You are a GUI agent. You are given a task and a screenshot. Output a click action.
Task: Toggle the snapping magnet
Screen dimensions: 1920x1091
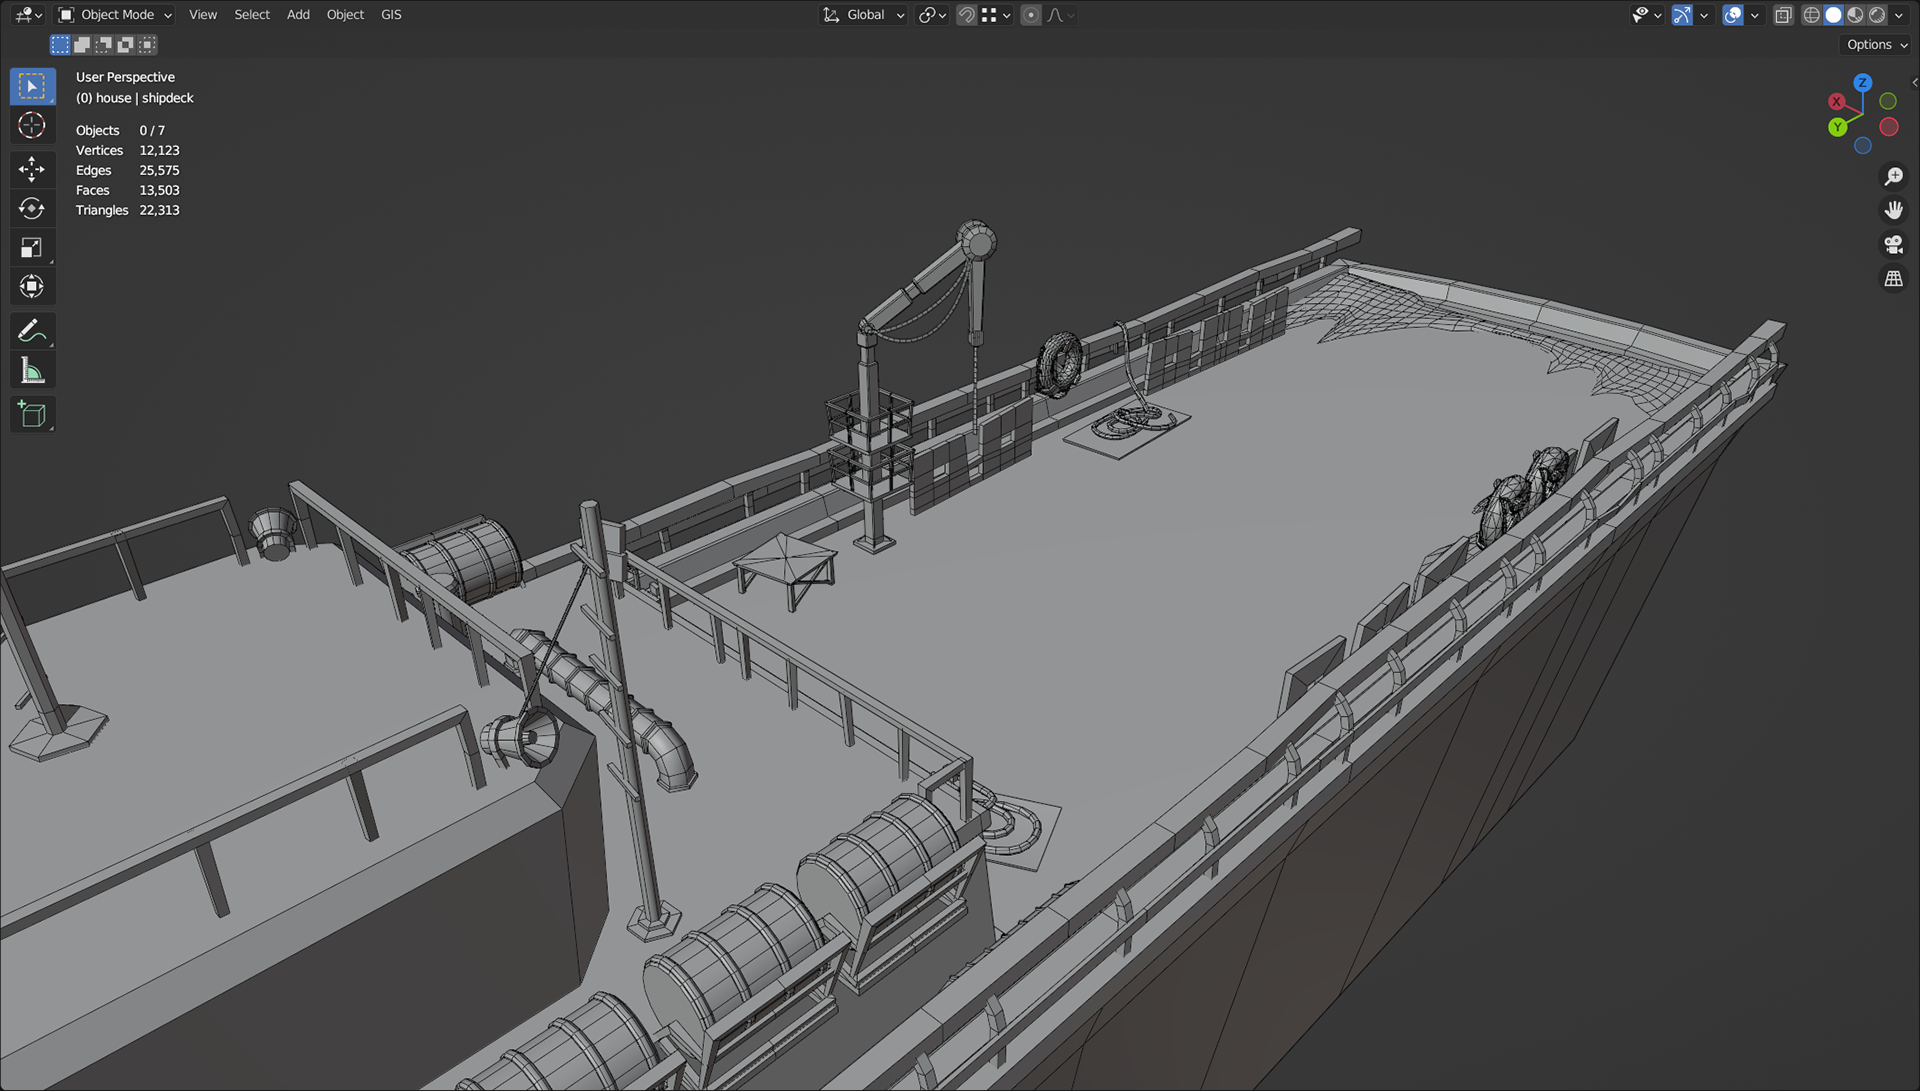click(x=966, y=15)
